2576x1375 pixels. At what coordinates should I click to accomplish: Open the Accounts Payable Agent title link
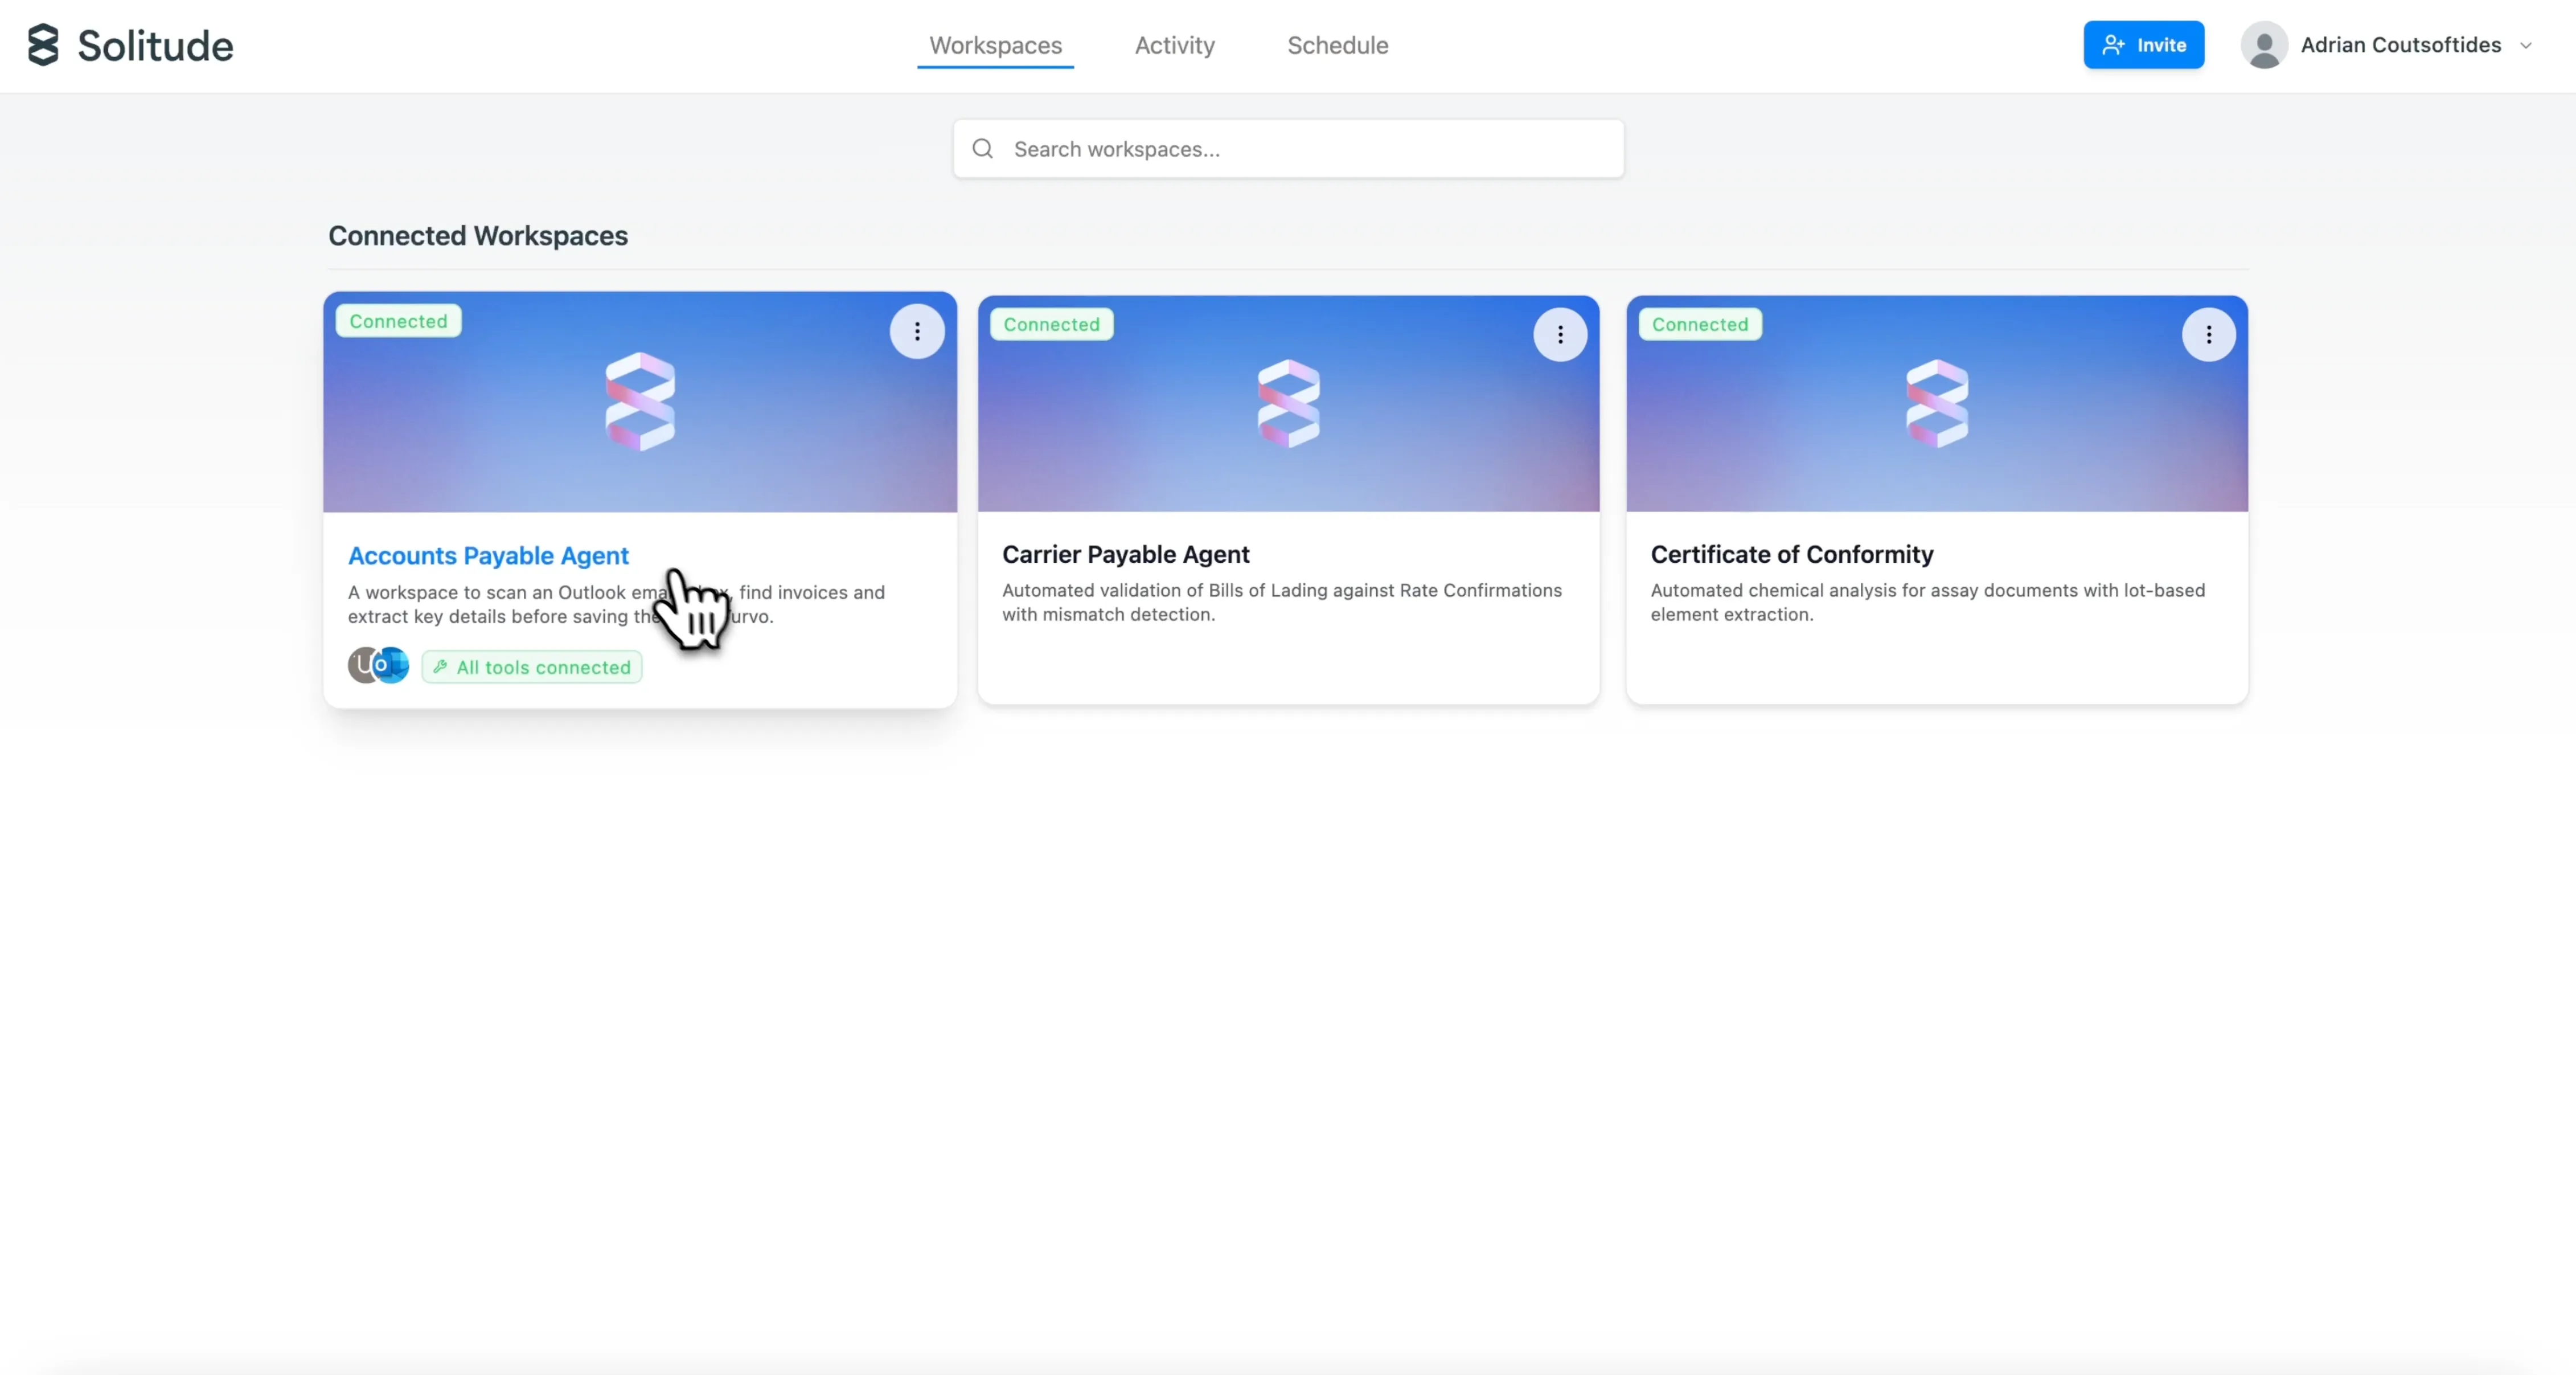point(488,556)
